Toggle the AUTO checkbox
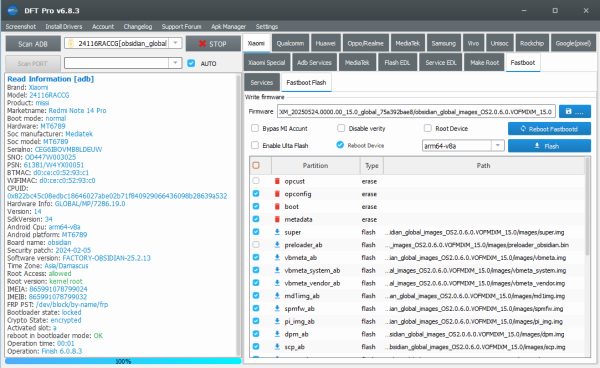Viewport: 600px width, 368px height. [x=191, y=63]
